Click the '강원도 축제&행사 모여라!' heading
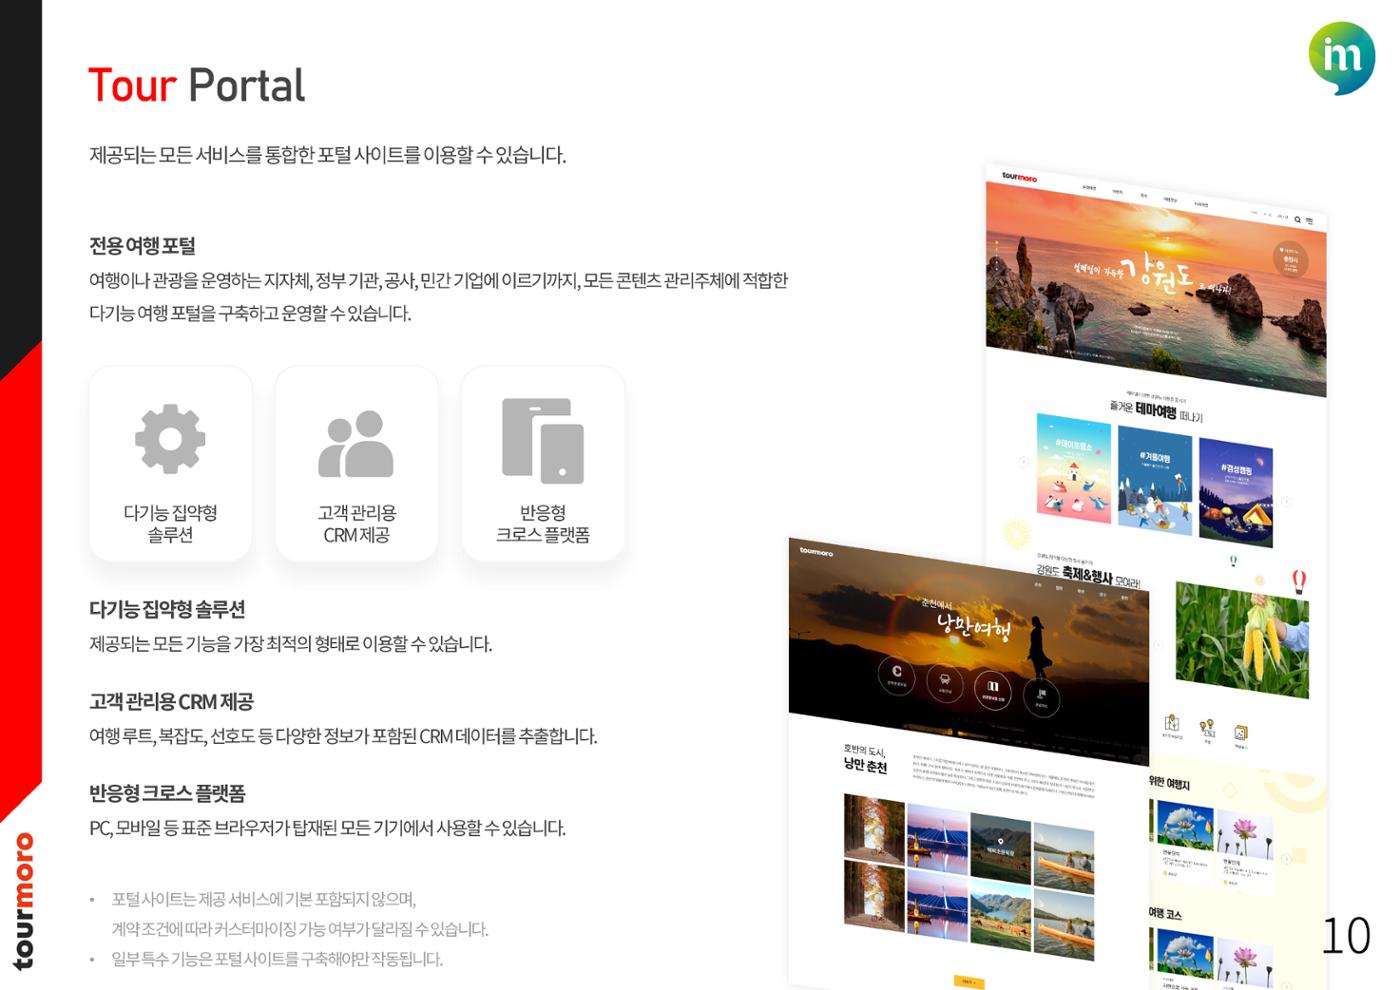This screenshot has height=990, width=1400. (1088, 576)
